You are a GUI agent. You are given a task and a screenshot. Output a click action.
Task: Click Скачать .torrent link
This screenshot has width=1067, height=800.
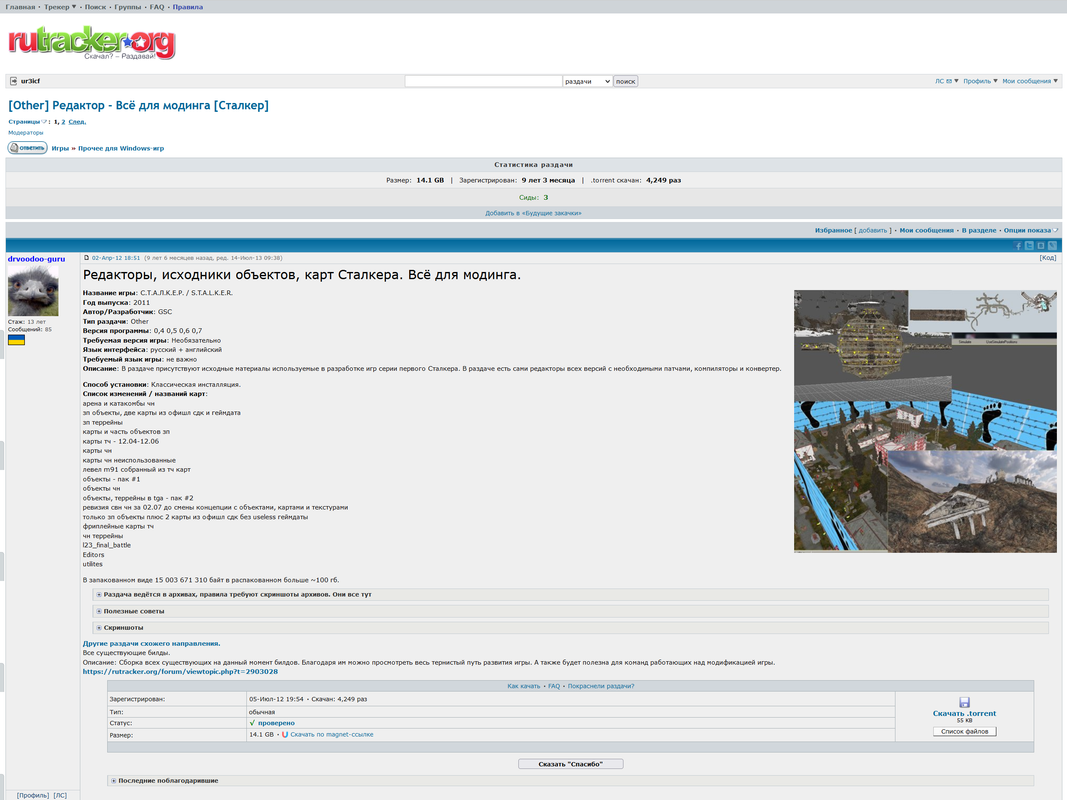tap(964, 714)
